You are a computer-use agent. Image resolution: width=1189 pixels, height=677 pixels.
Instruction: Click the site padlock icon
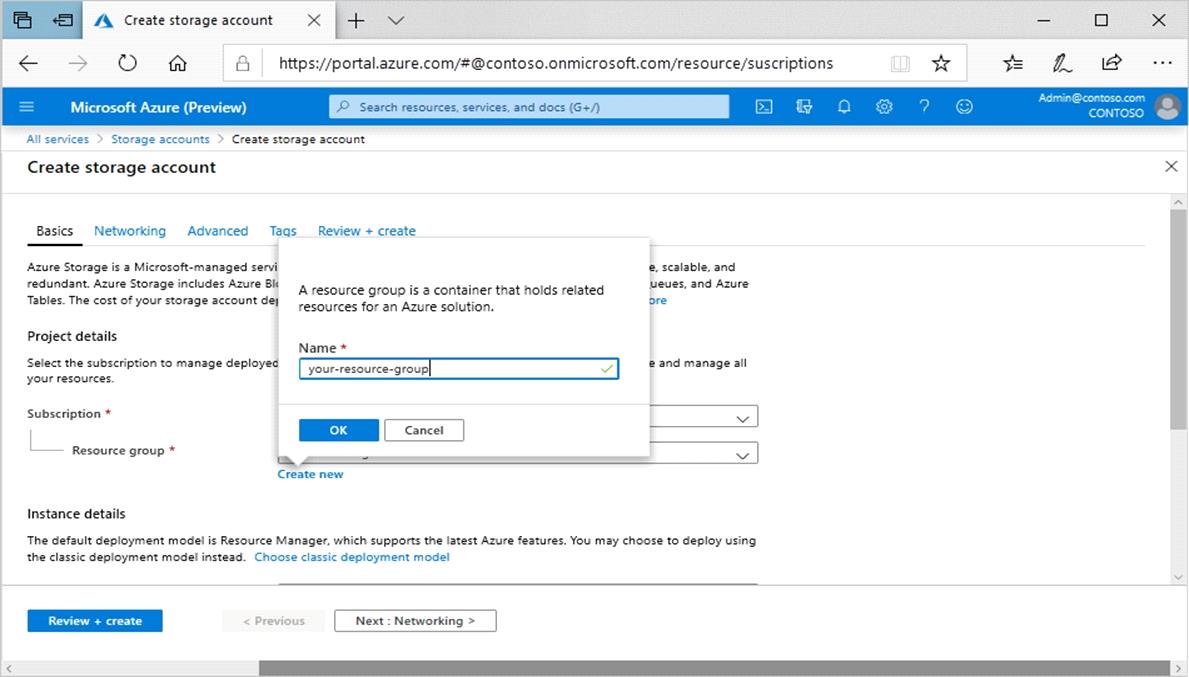pyautogui.click(x=243, y=63)
